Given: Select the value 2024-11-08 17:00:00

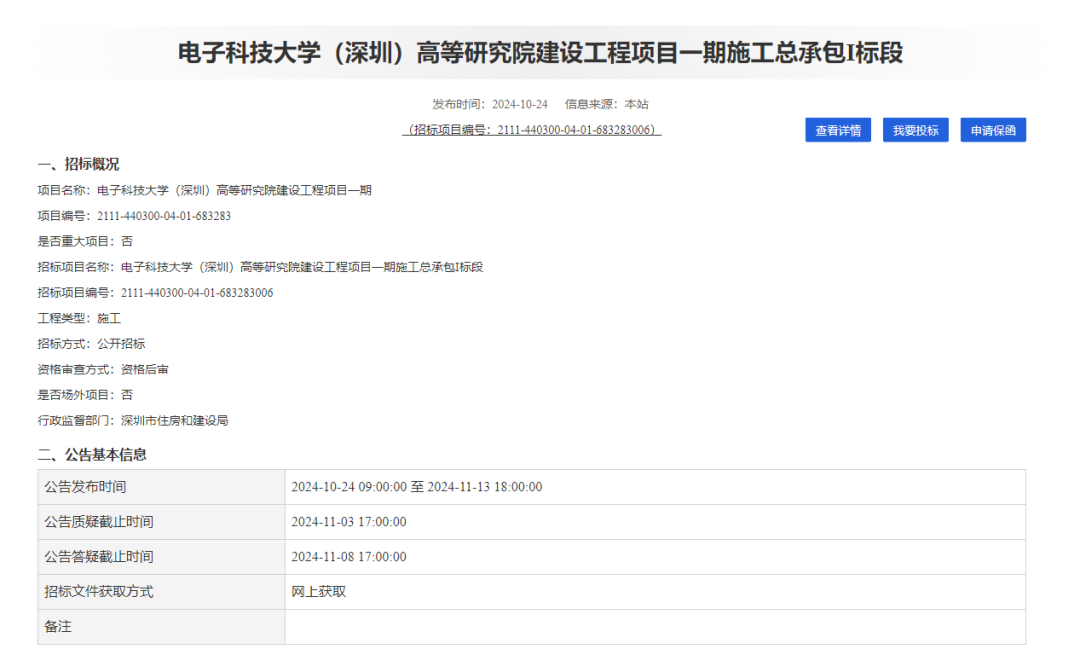Looking at the screenshot, I should pyautogui.click(x=349, y=557).
